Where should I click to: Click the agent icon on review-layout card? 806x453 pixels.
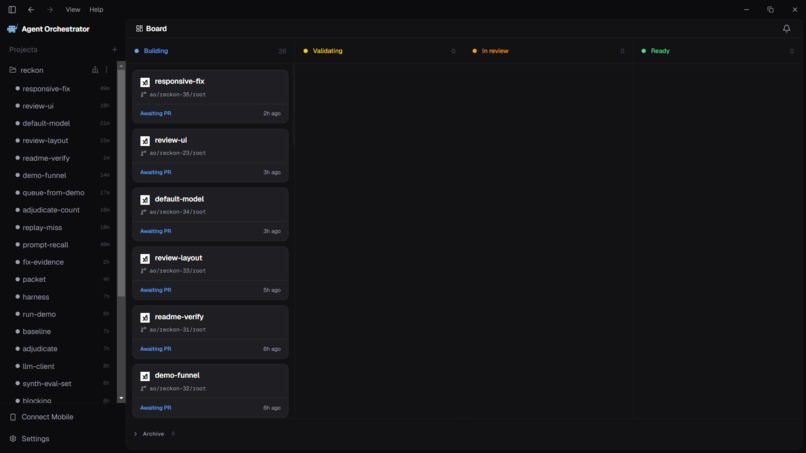(145, 259)
